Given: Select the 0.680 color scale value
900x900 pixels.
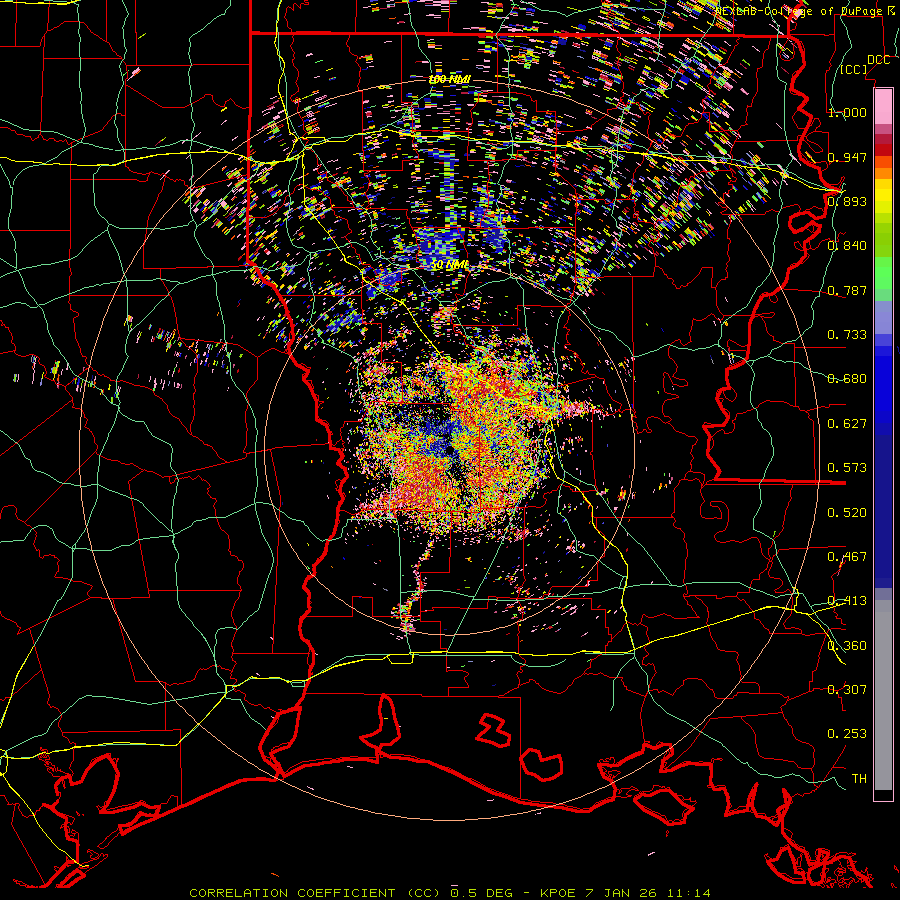Looking at the screenshot, I should [x=847, y=379].
